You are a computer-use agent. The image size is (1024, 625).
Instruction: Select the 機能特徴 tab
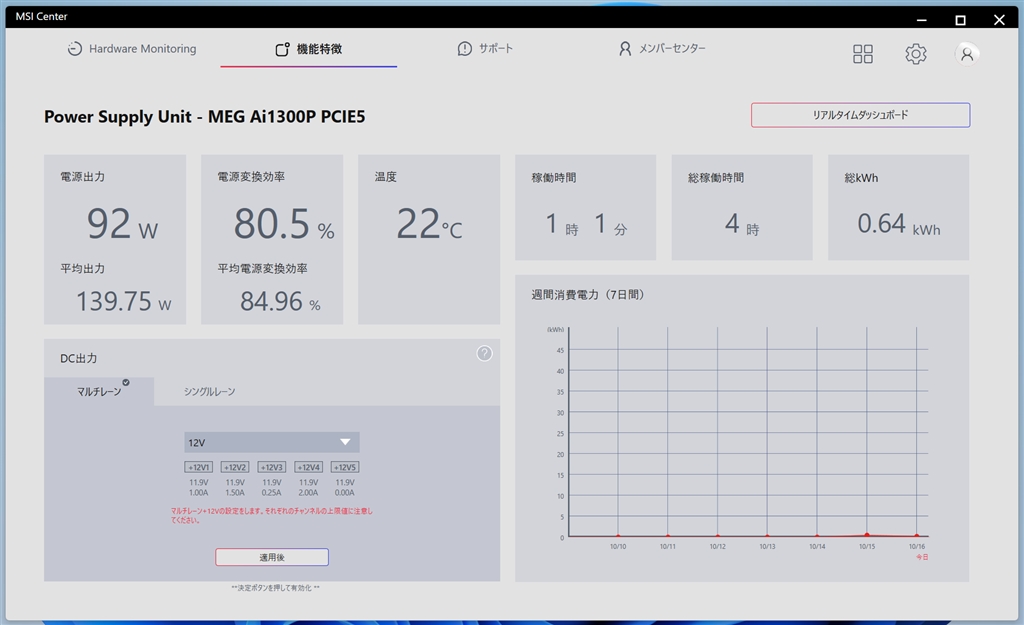[x=308, y=49]
